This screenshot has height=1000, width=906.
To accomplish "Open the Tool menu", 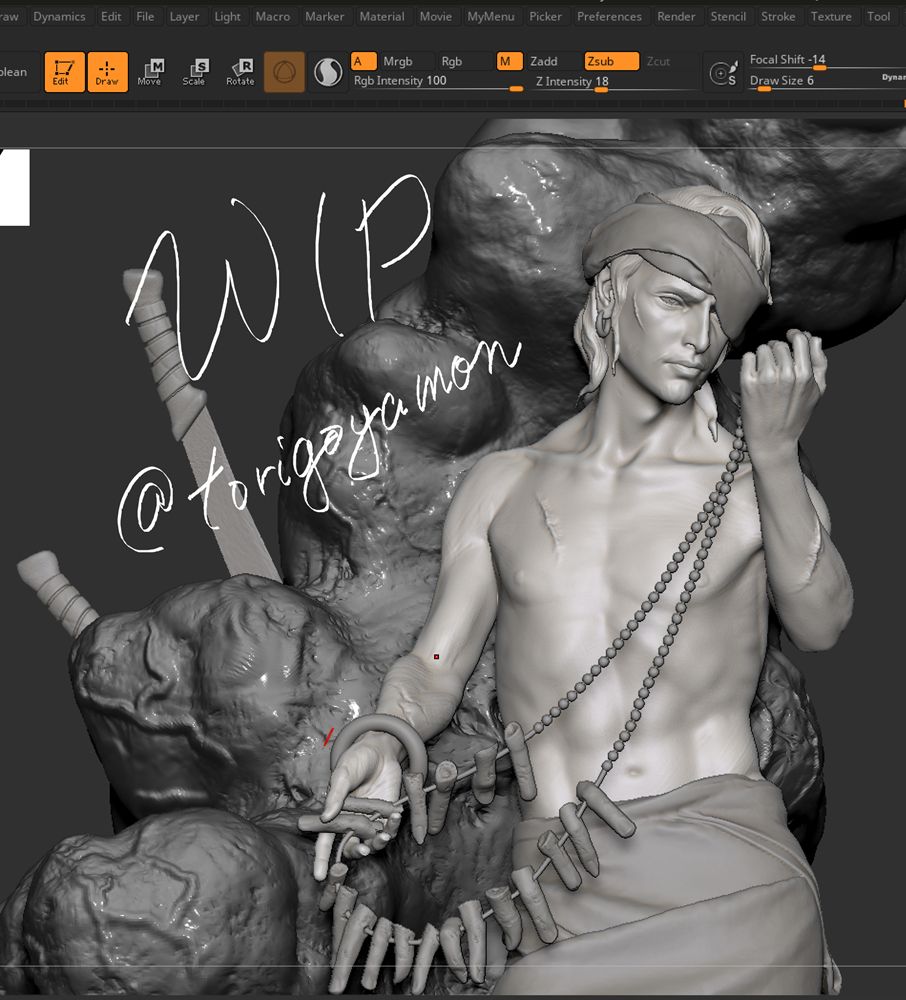I will pos(879,16).
